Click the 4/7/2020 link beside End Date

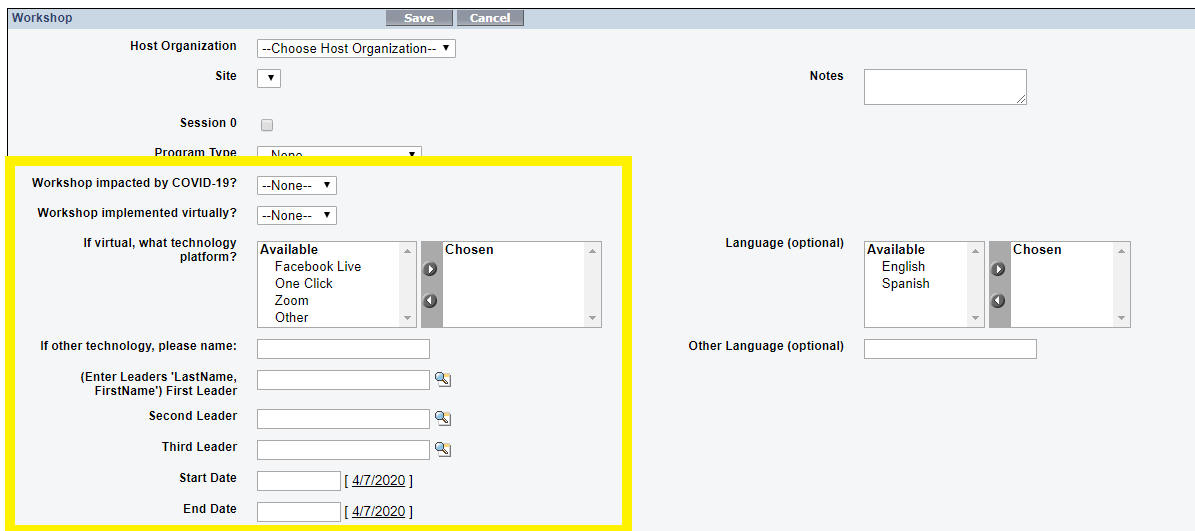[379, 511]
